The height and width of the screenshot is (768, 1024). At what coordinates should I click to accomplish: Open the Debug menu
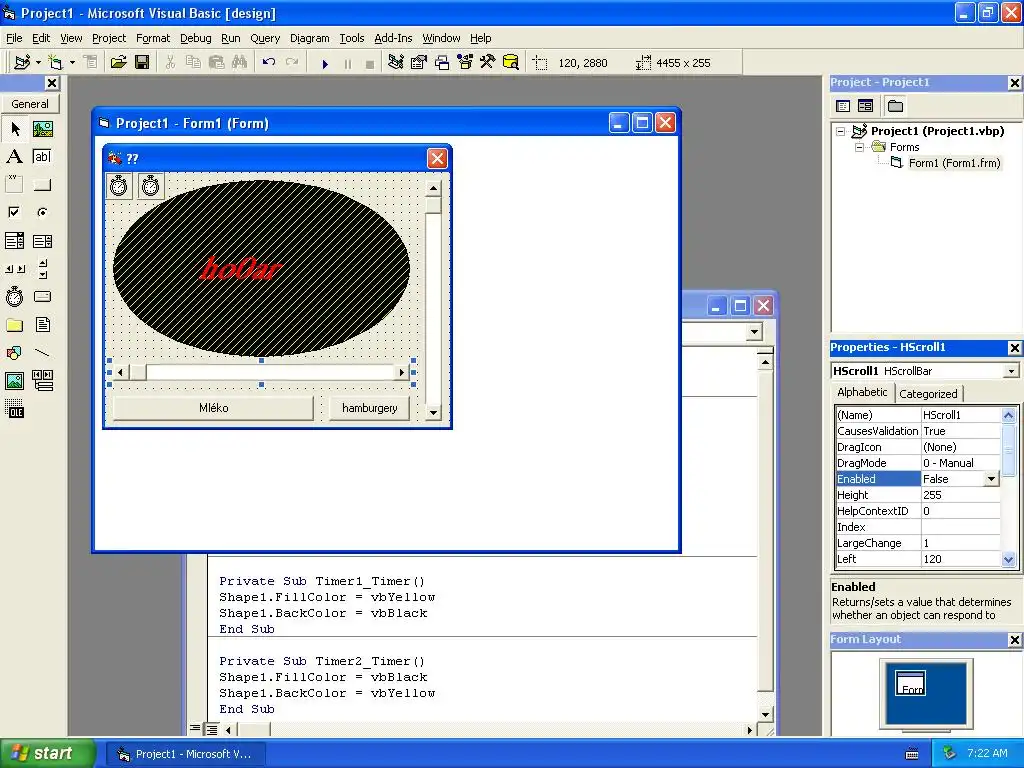pyautogui.click(x=195, y=38)
